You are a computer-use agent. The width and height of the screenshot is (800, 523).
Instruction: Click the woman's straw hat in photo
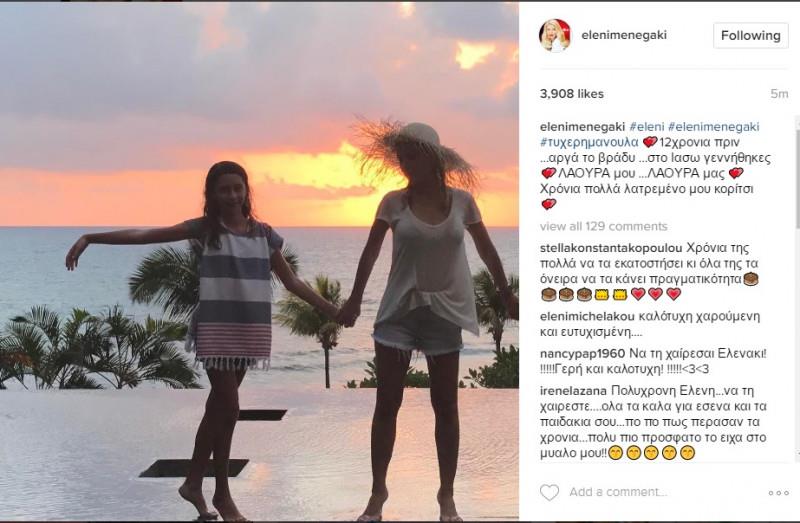(417, 148)
